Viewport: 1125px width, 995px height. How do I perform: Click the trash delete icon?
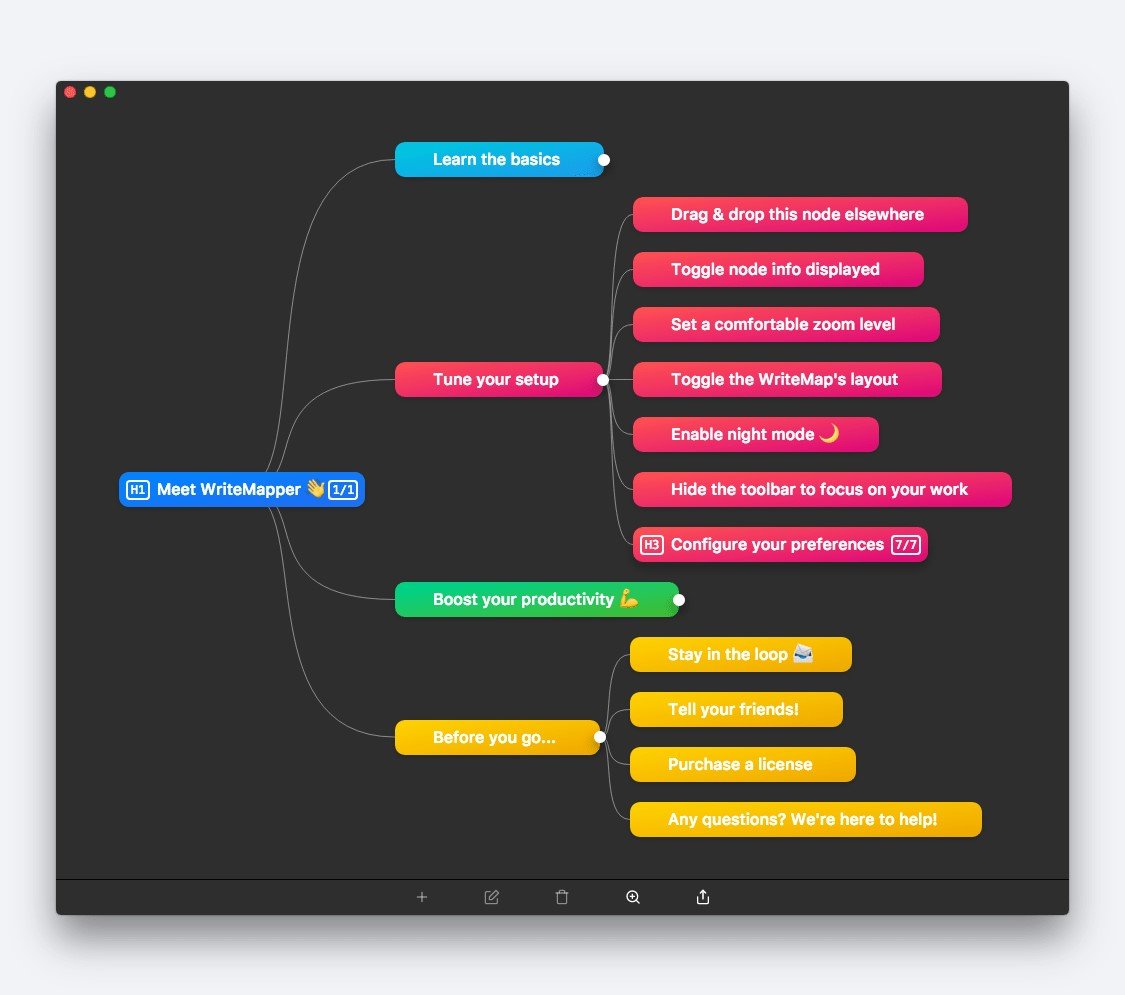point(562,897)
